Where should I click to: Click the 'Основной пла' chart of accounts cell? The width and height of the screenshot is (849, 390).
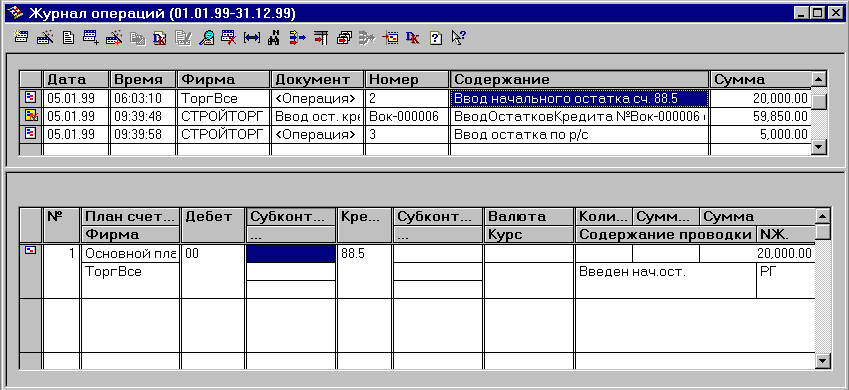[130, 254]
